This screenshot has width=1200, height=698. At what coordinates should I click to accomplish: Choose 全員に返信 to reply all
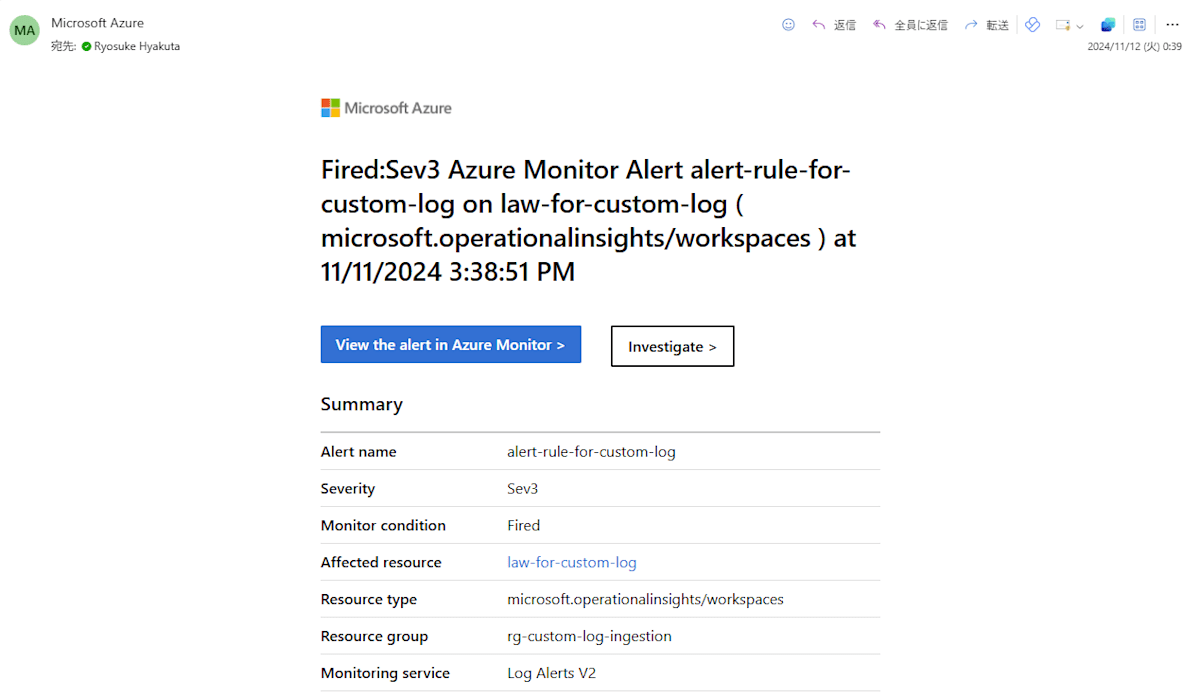pyautogui.click(x=910, y=25)
